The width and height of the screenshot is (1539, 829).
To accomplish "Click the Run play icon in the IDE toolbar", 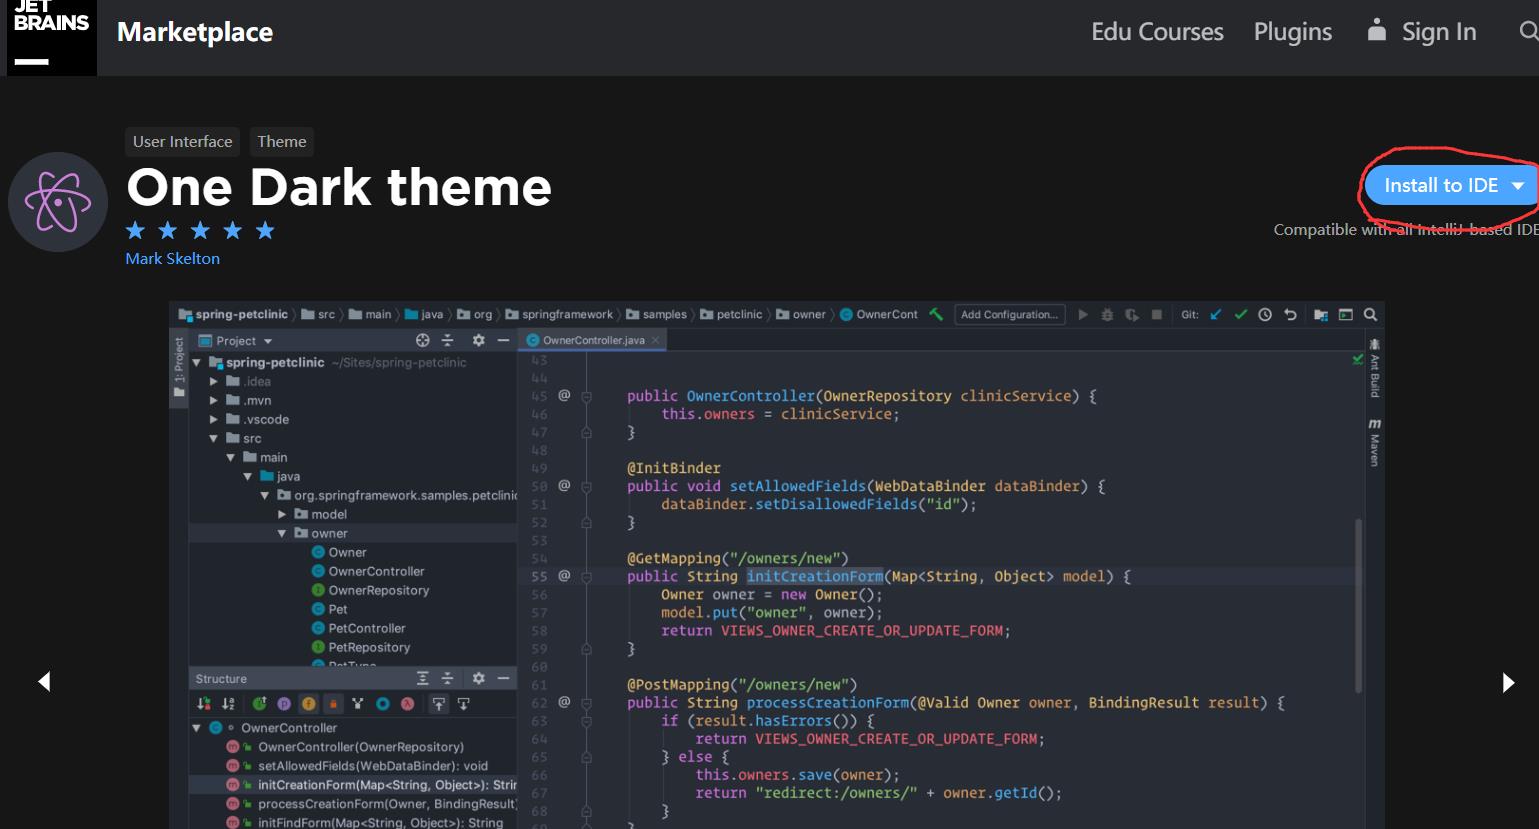I will point(1082,314).
